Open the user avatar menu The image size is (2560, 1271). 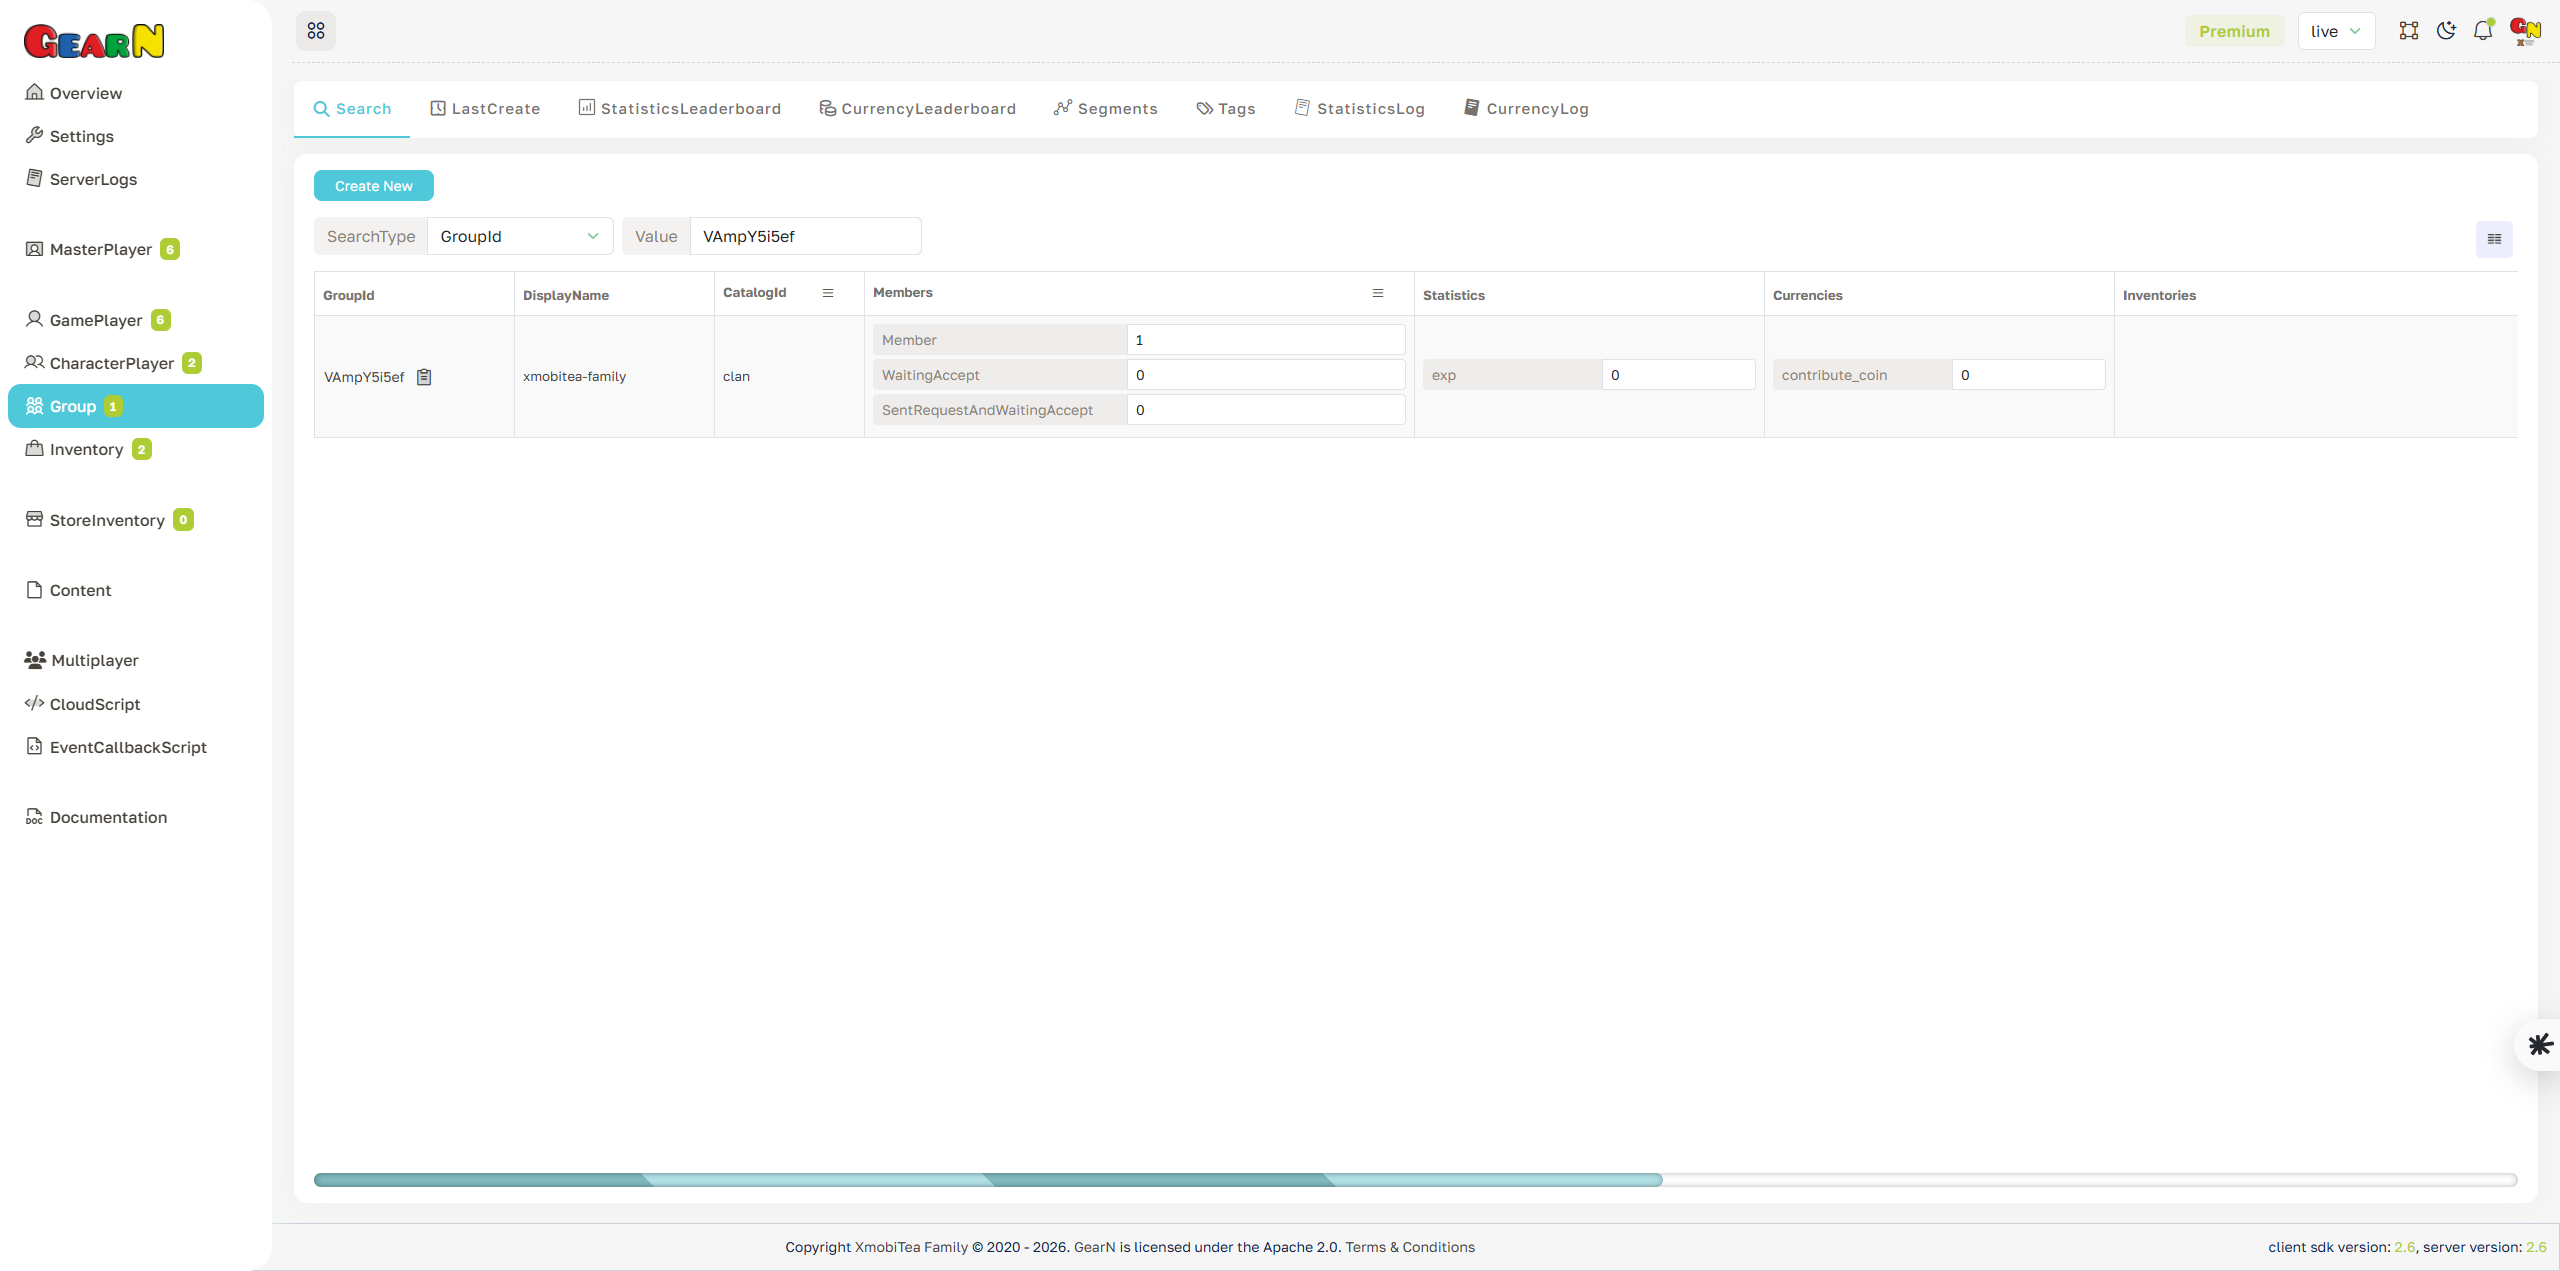pyautogui.click(x=2524, y=30)
